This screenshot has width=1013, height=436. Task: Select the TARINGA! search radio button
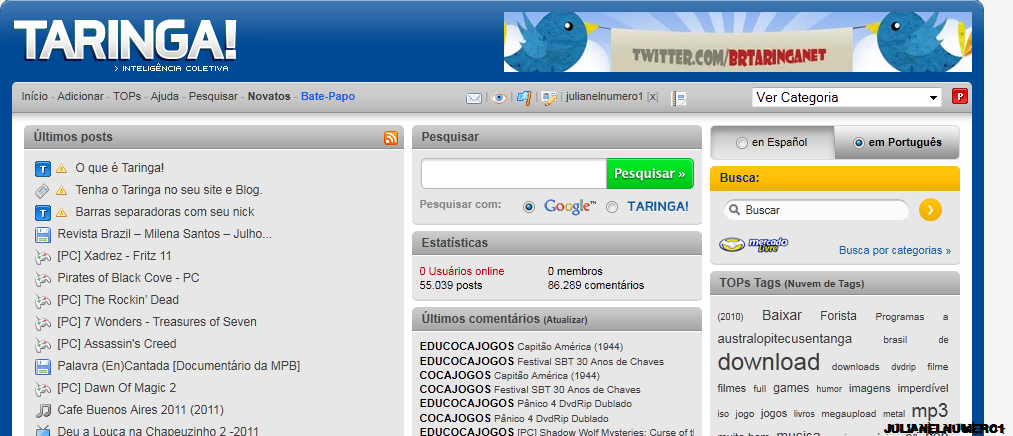click(612, 207)
